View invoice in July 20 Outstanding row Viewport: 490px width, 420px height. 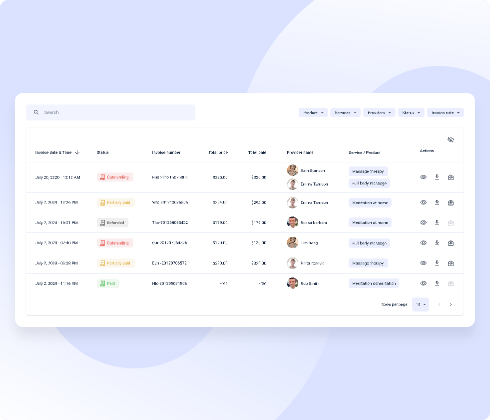(x=423, y=177)
